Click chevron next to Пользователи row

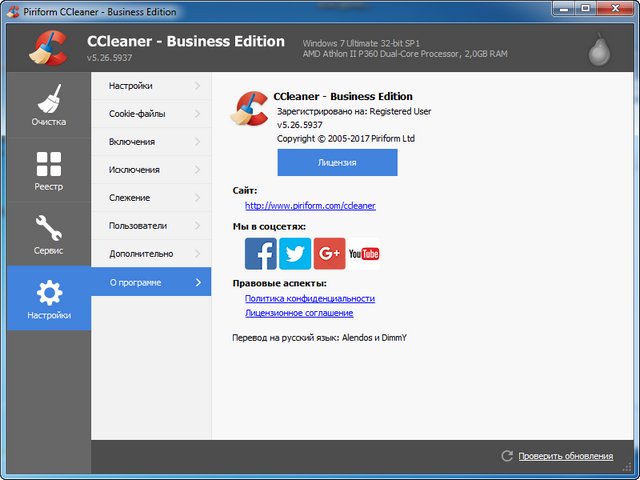(x=198, y=225)
